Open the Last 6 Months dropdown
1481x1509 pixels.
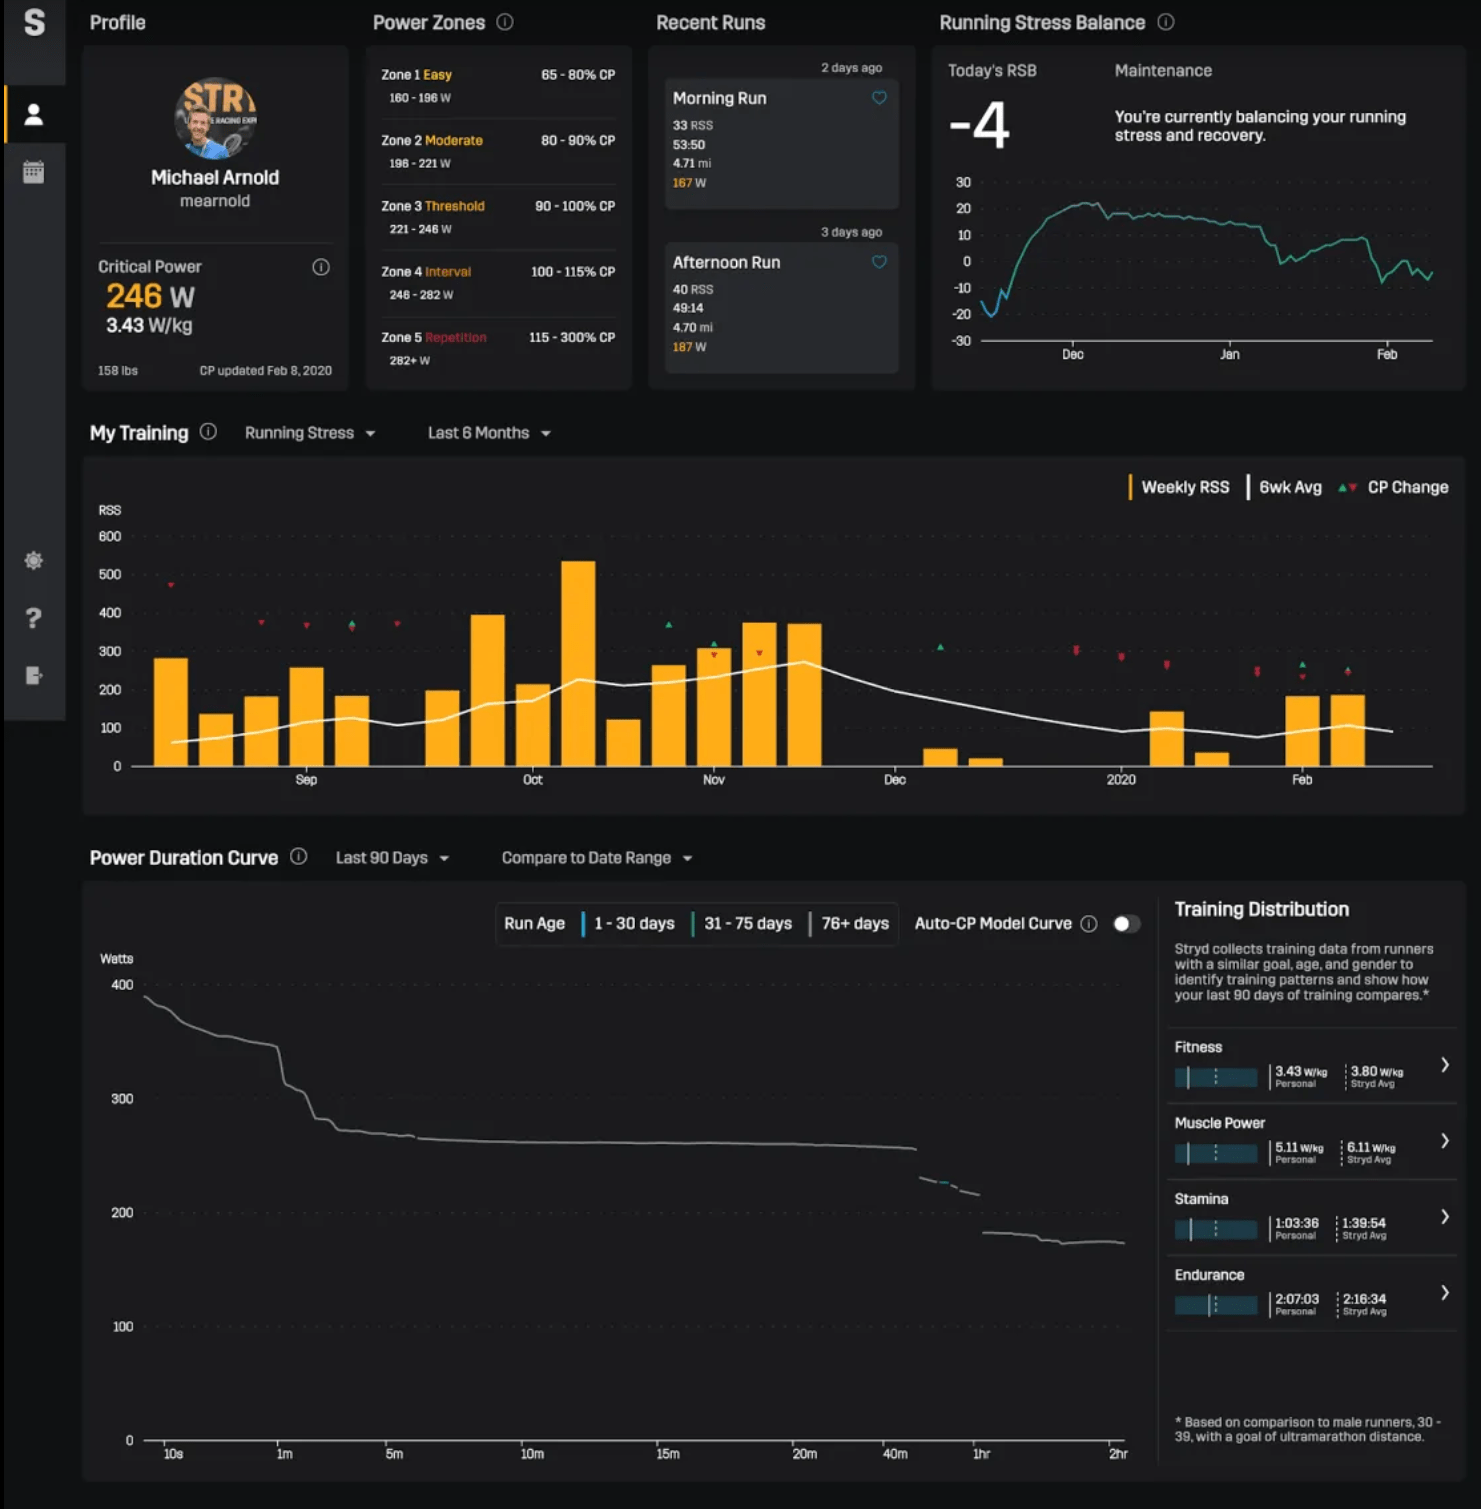(x=487, y=432)
